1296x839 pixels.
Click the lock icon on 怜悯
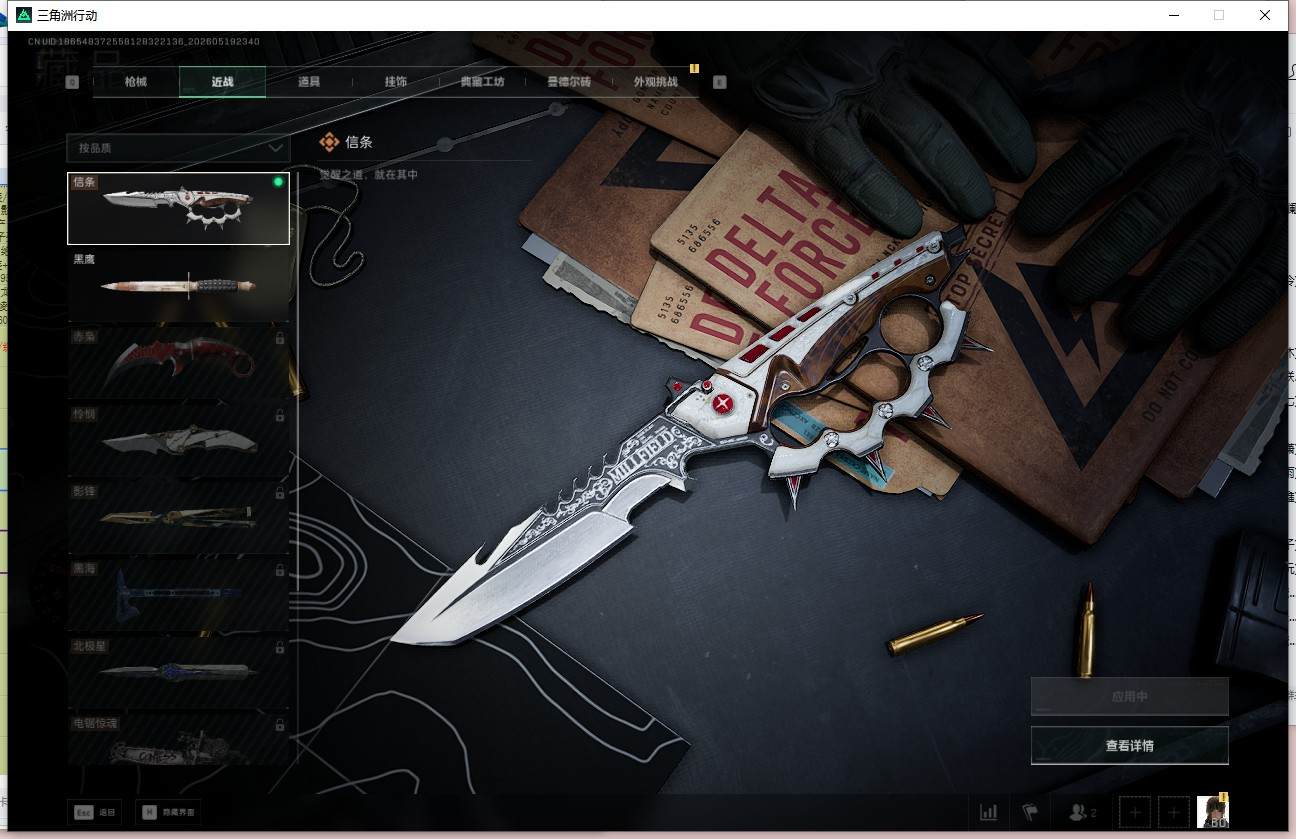pos(279,415)
